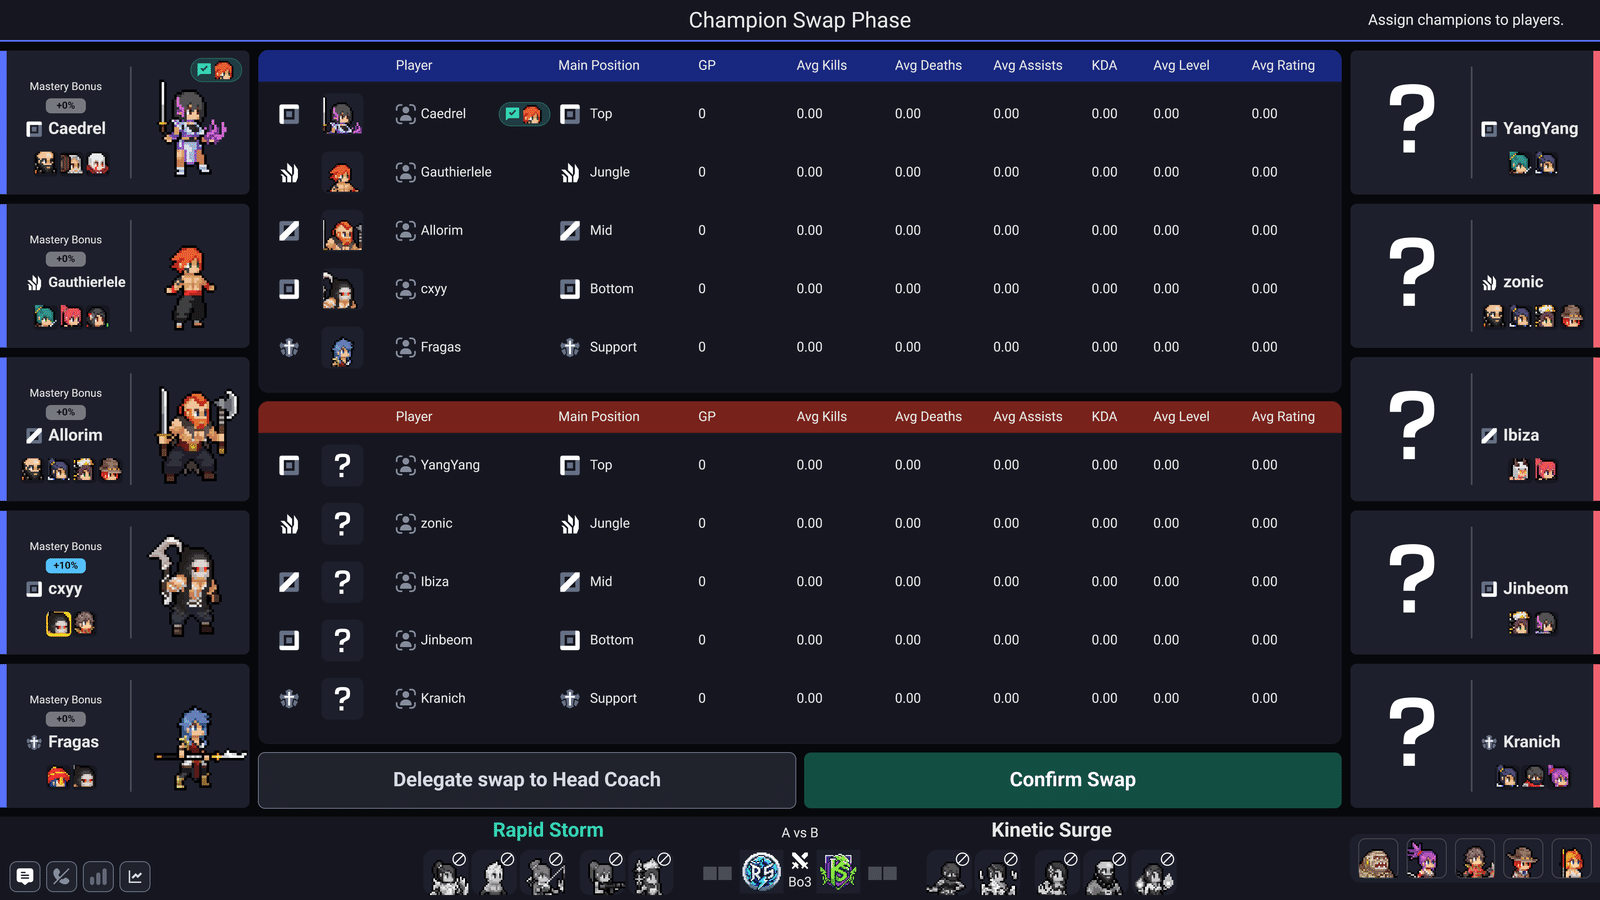Click Gauthierlele player name in table
1600x900 pixels.
click(x=456, y=172)
